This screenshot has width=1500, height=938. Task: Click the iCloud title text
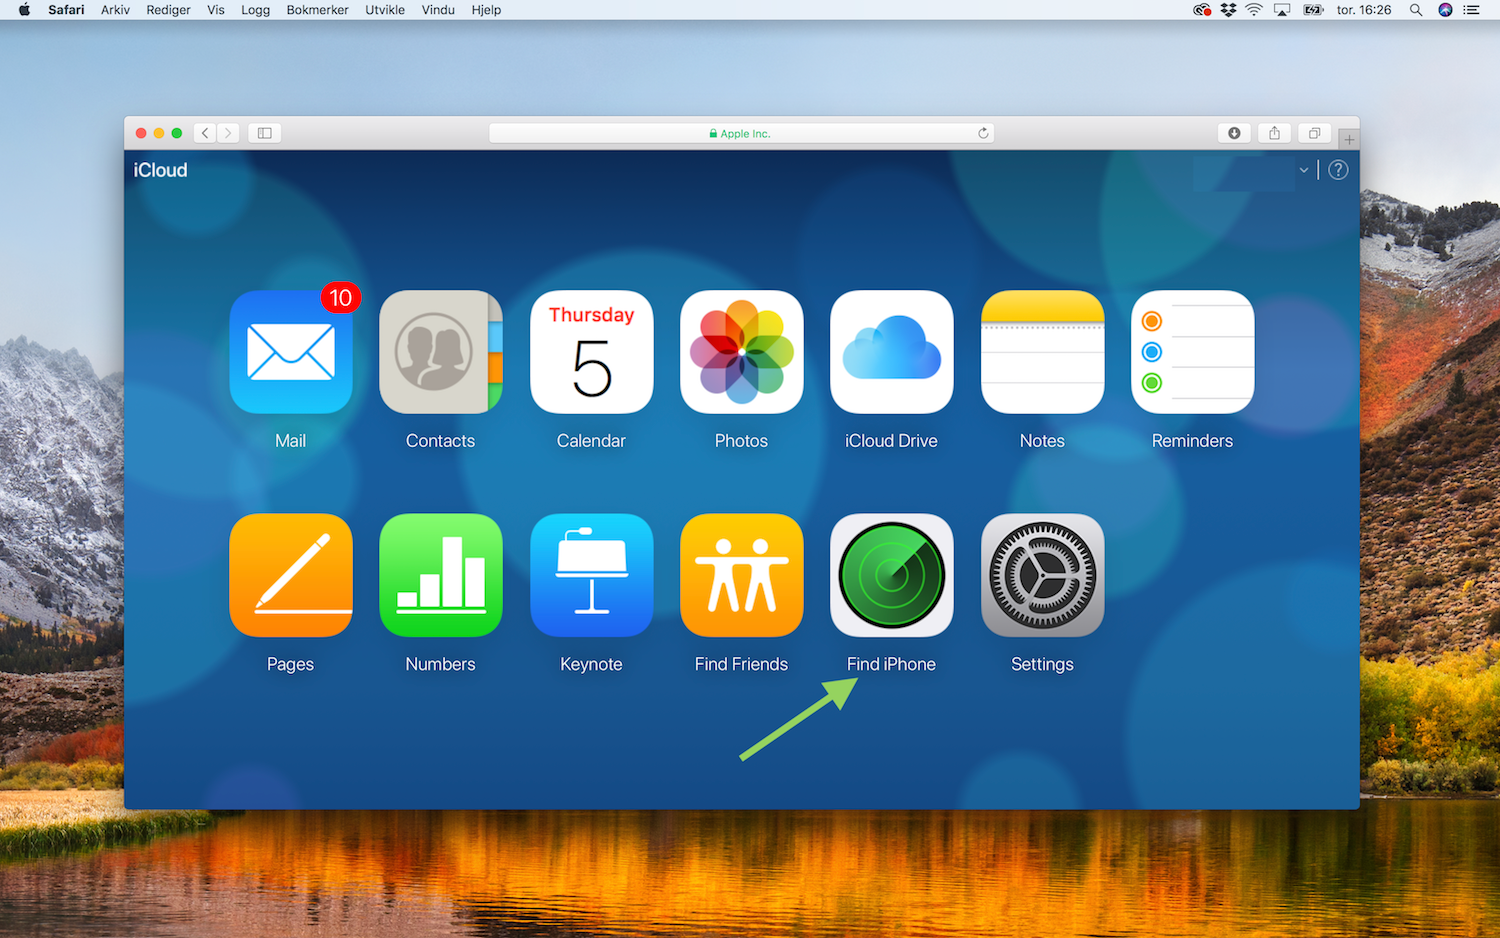pos(160,170)
